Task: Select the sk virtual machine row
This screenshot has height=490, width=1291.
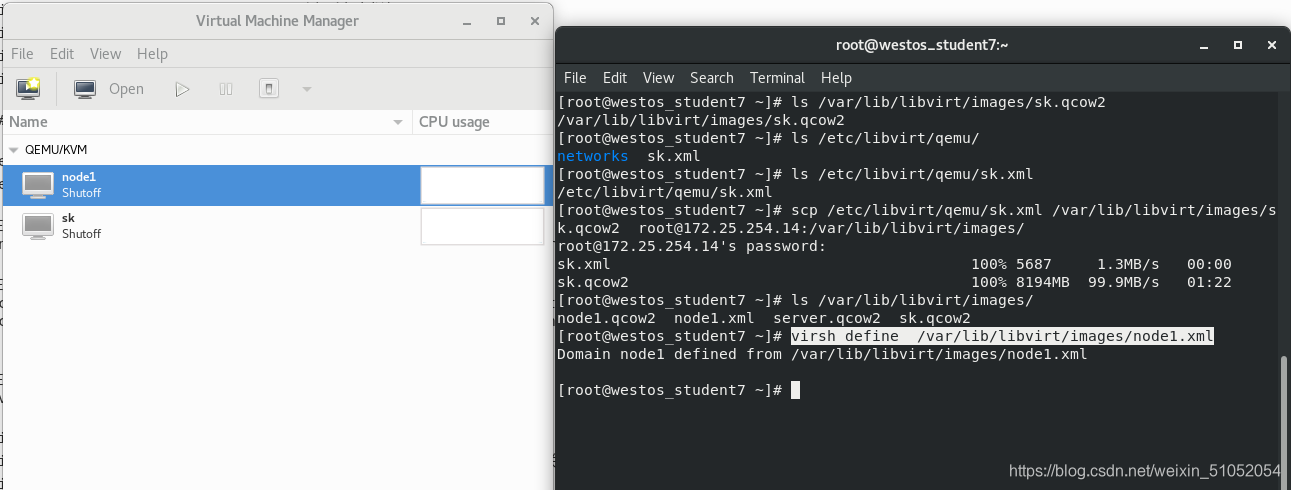Action: point(277,226)
